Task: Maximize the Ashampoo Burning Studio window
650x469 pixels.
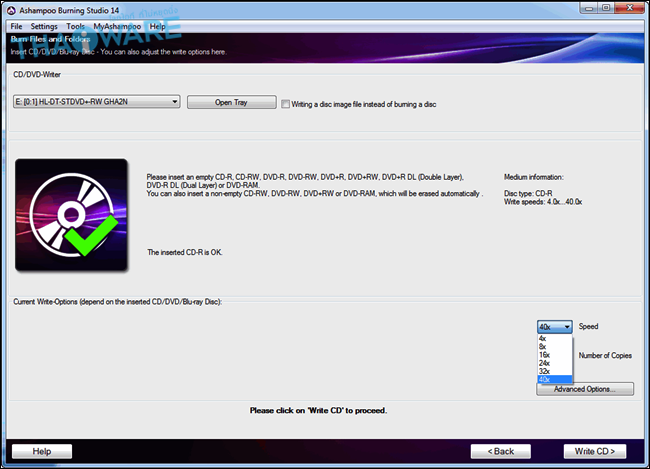Action: 606,8
